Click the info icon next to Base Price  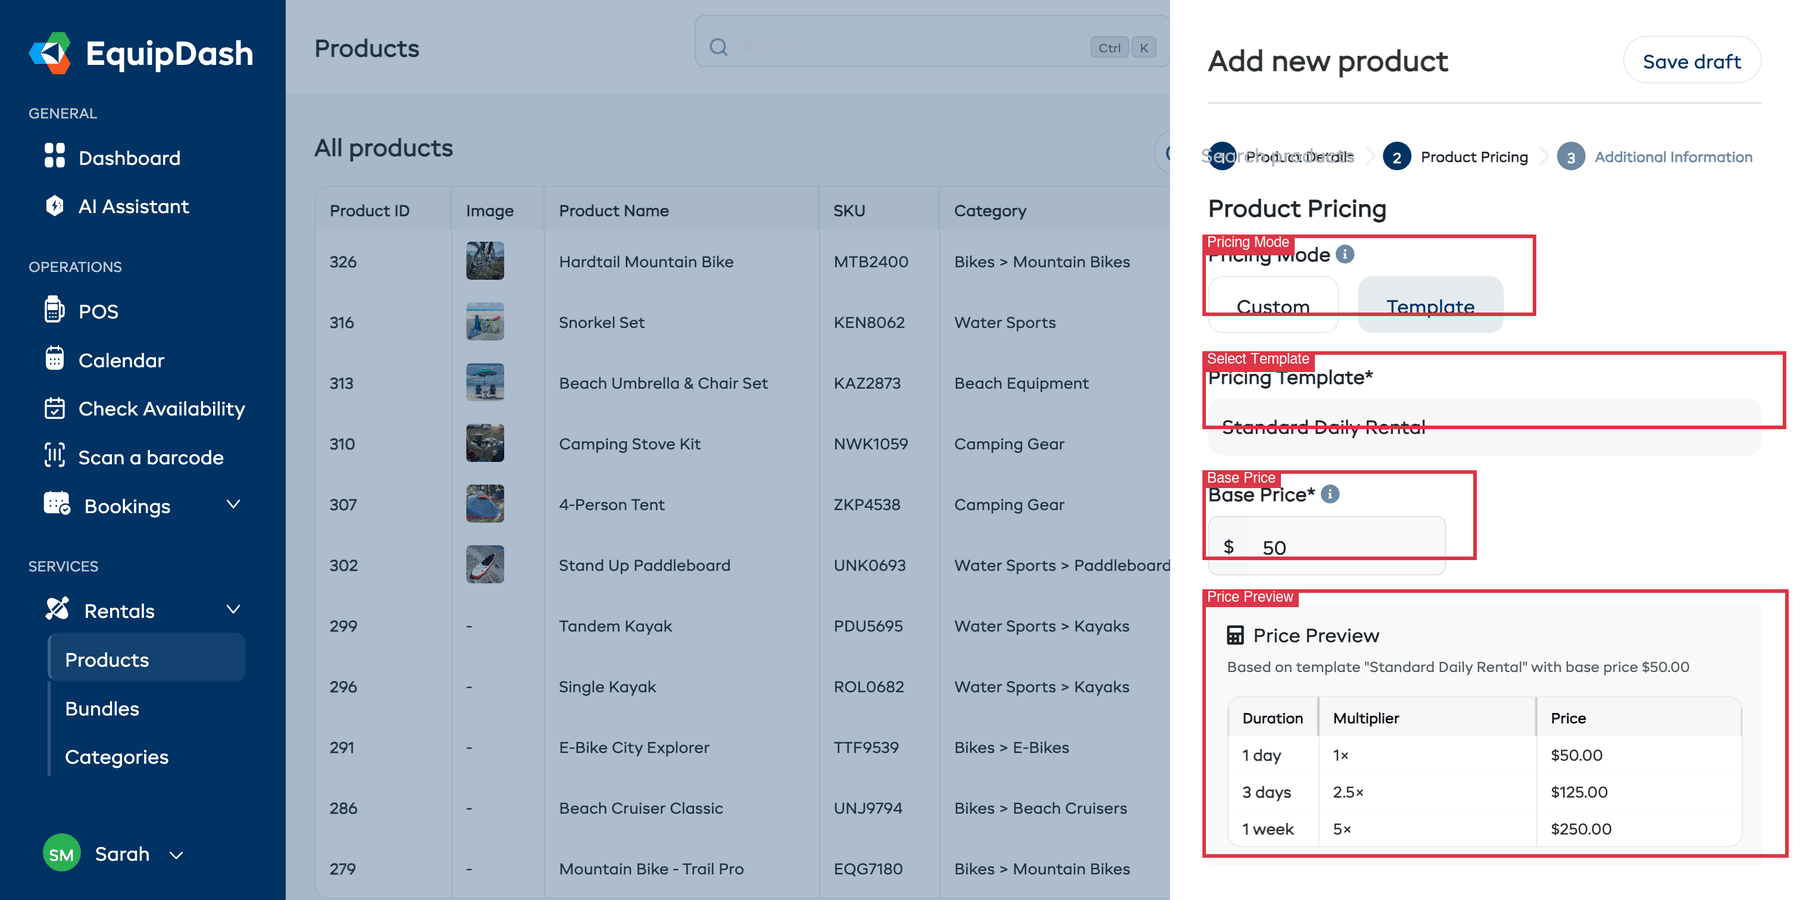point(1329,493)
